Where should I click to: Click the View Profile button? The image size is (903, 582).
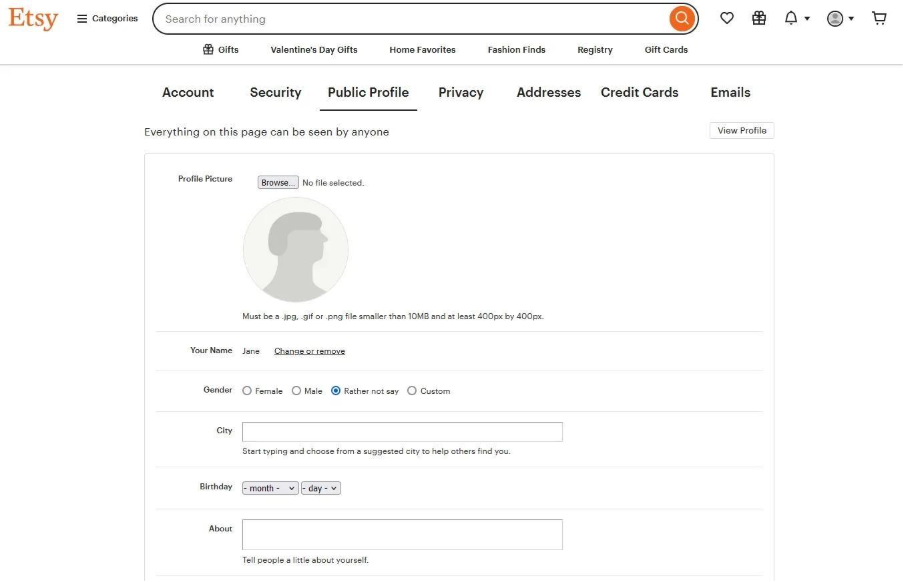point(741,131)
